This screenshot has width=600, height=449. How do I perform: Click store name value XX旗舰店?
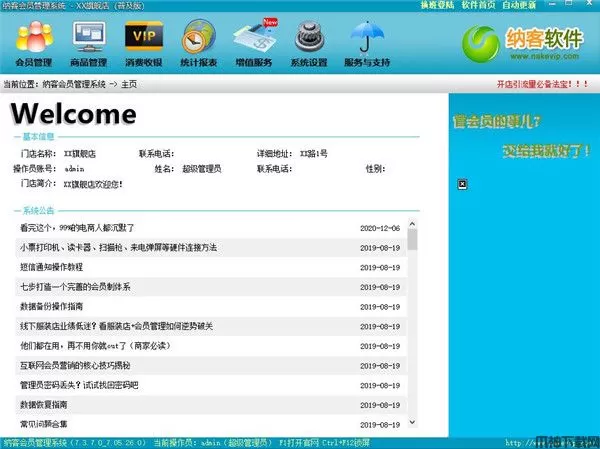click(80, 154)
